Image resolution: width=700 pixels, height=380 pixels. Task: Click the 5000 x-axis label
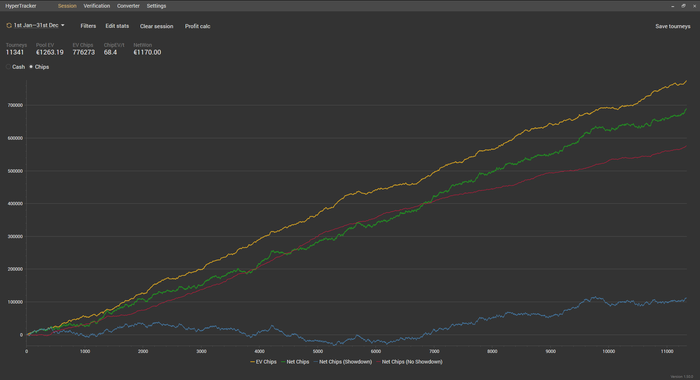click(x=317, y=351)
